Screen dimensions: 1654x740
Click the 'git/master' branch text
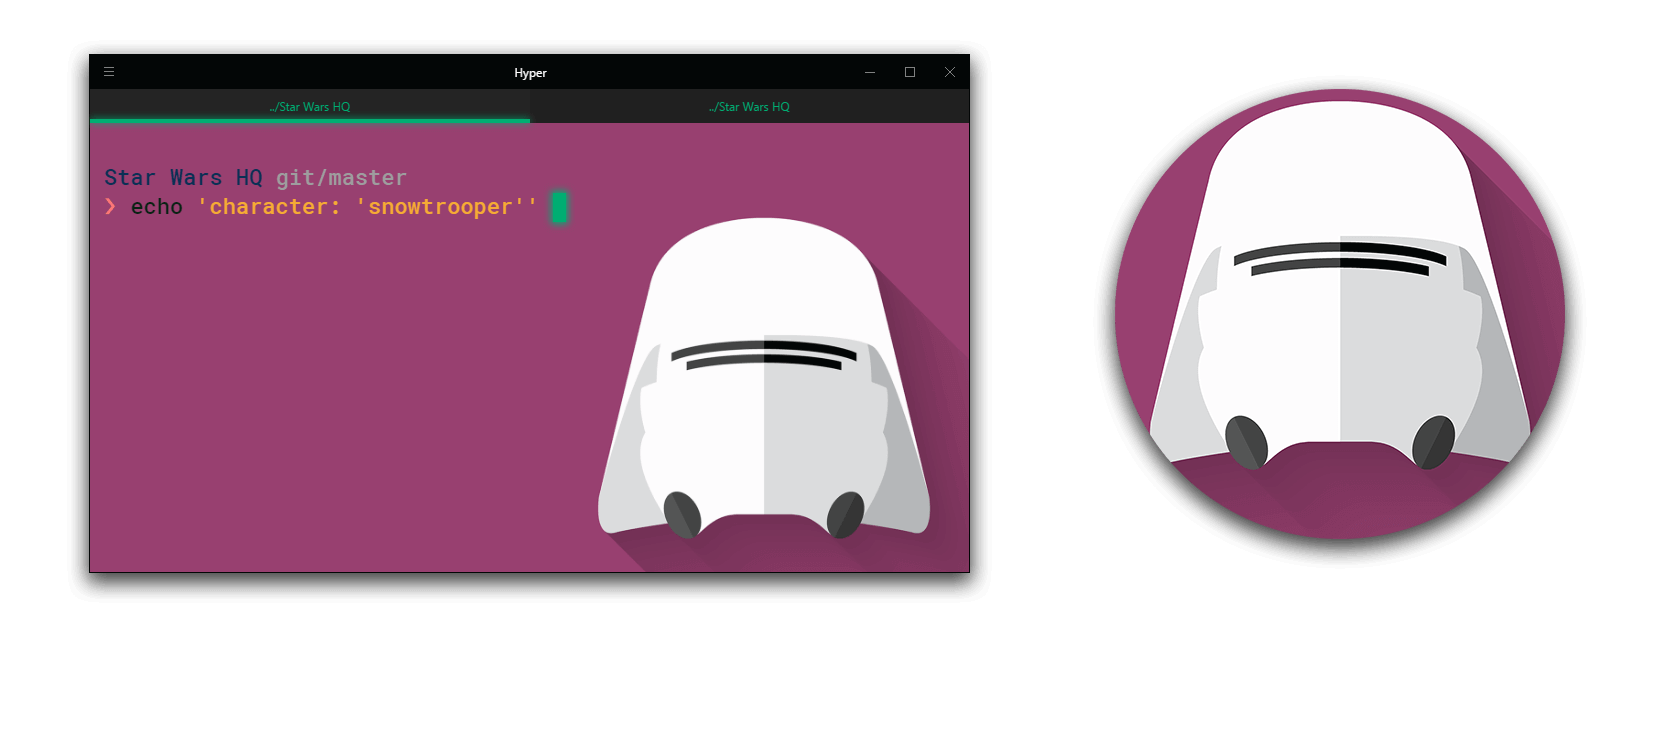(342, 178)
